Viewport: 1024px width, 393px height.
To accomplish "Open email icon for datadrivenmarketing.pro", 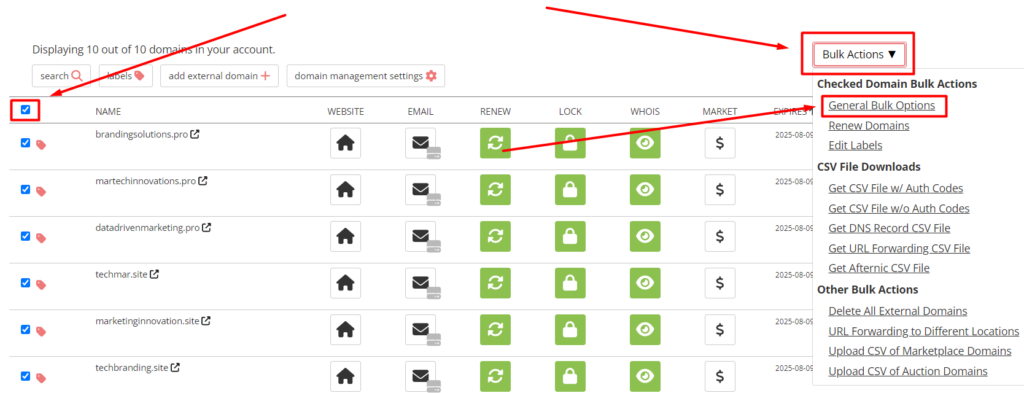I will [421, 236].
